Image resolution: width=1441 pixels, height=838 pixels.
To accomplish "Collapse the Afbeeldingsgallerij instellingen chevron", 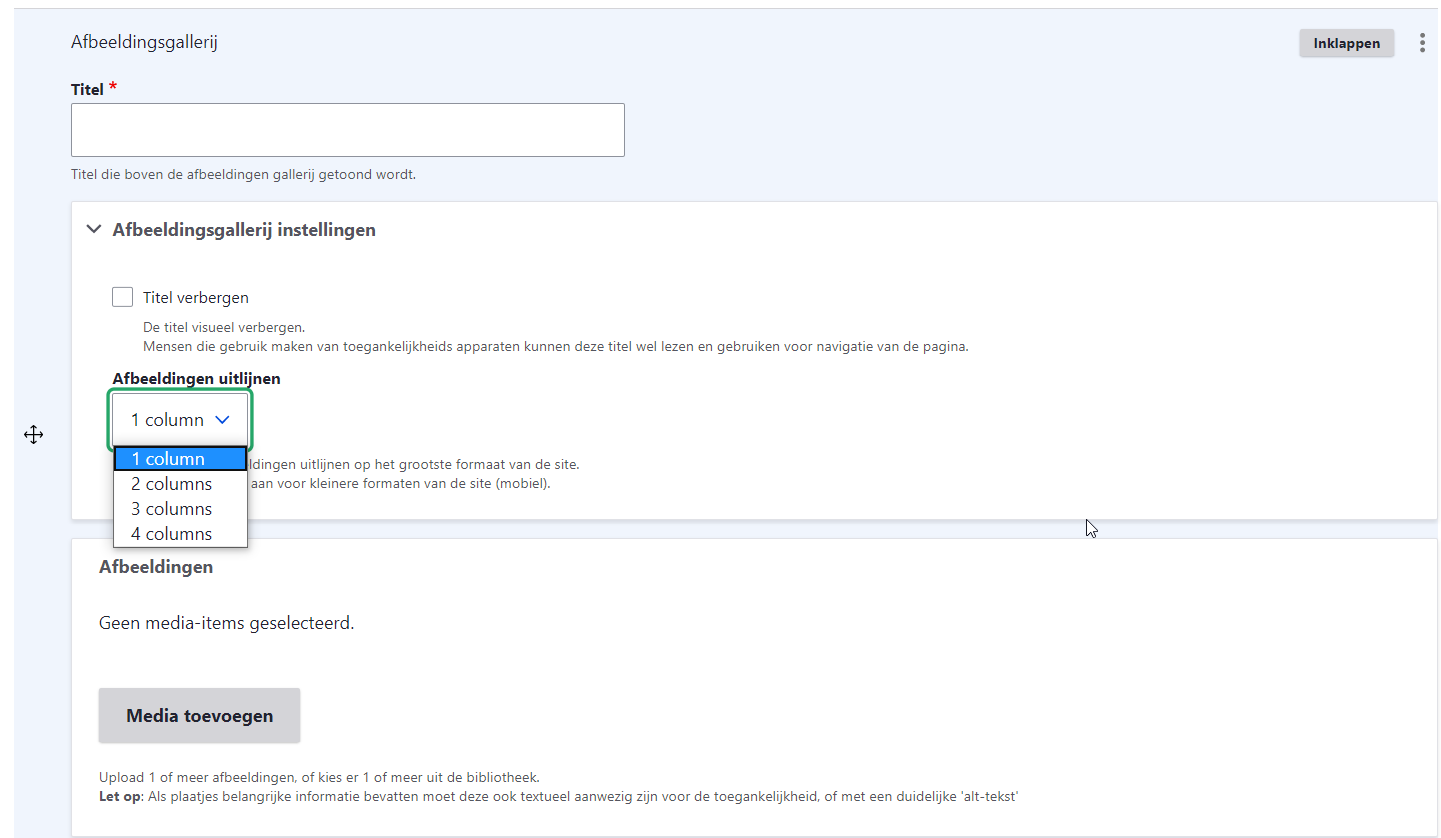I will tap(94, 229).
